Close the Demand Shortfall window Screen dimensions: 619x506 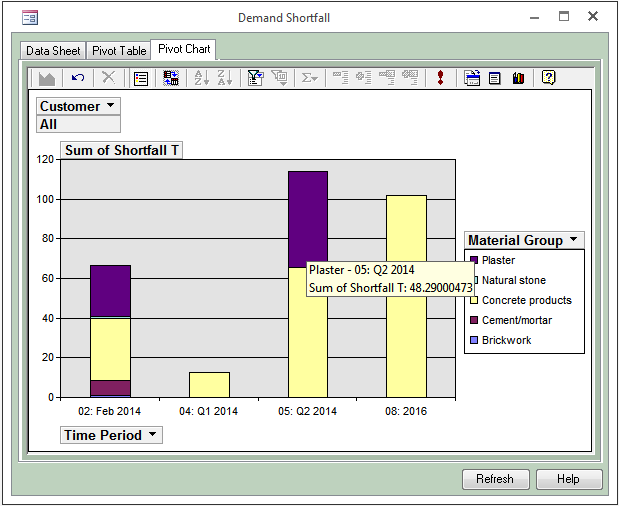[x=593, y=16]
